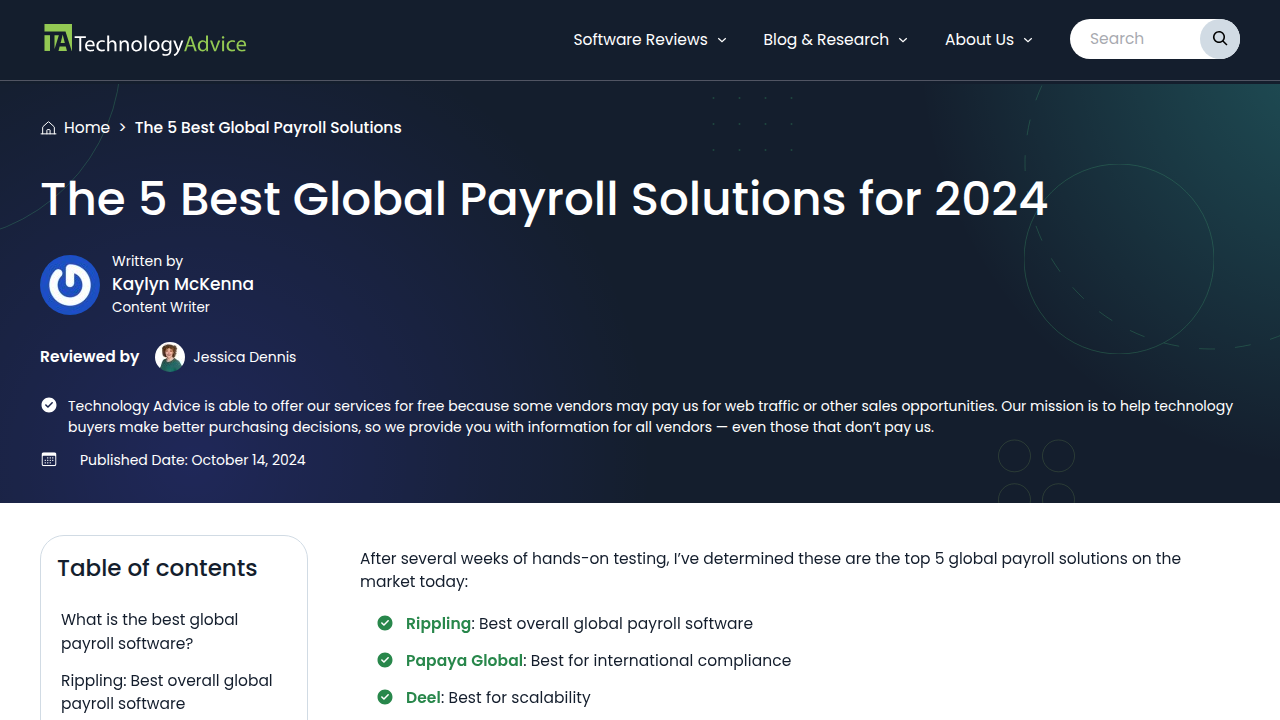Click 'Published Date: October 14, 2024' text
Screen dimensions: 1280x720
(193, 460)
